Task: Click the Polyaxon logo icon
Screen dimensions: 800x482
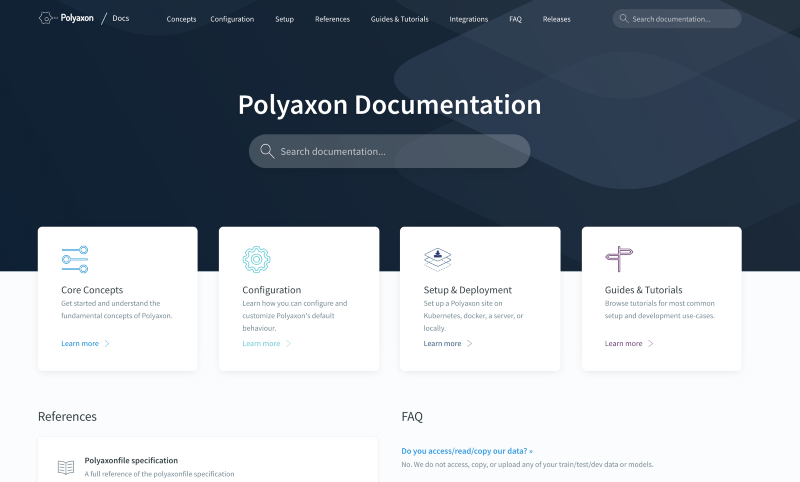Action: click(x=47, y=18)
